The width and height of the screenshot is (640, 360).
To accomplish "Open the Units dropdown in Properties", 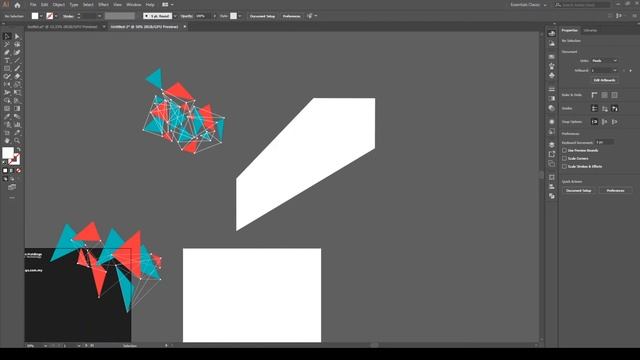I will point(604,60).
